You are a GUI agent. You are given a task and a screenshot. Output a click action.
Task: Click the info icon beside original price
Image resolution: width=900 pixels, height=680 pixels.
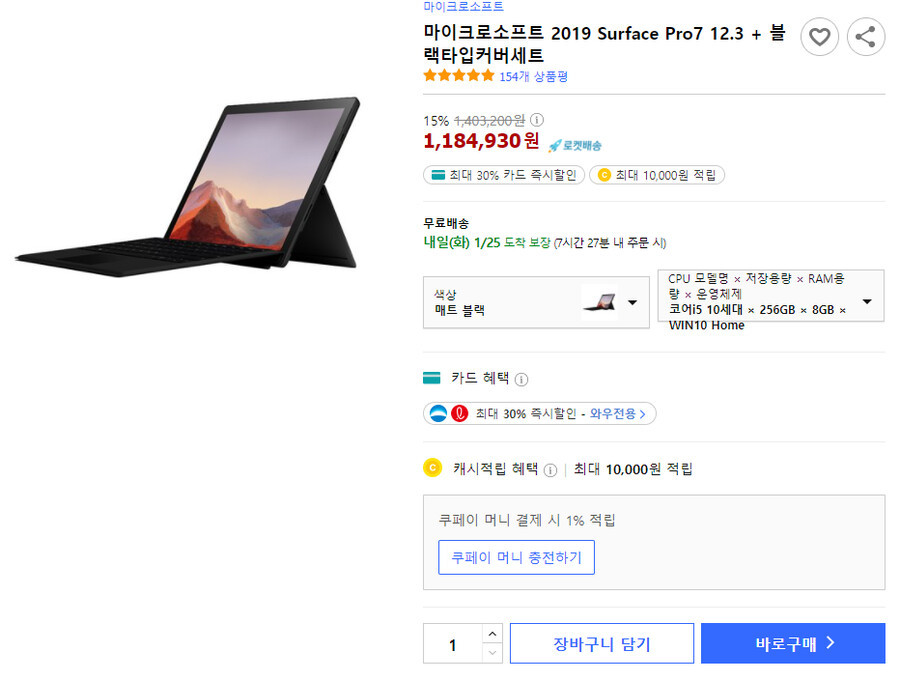coord(537,120)
